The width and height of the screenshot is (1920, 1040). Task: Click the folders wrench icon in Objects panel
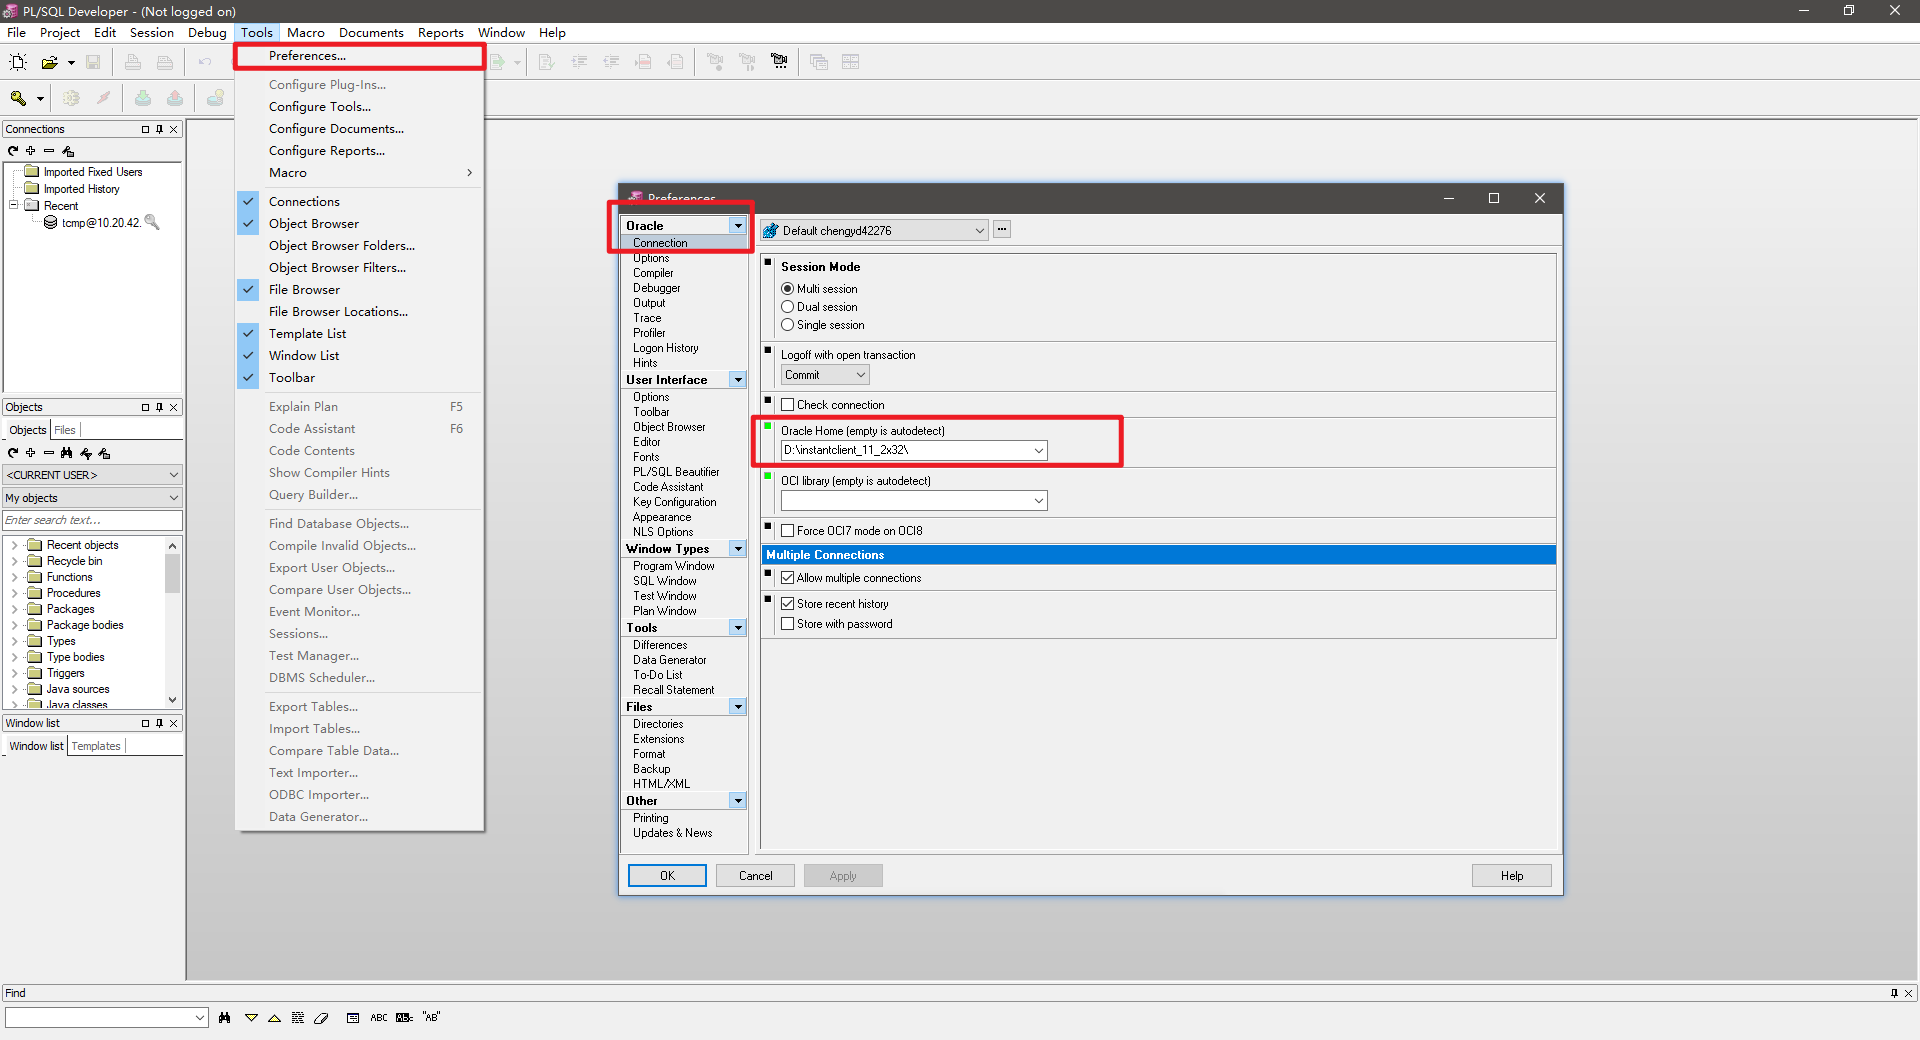click(x=104, y=453)
